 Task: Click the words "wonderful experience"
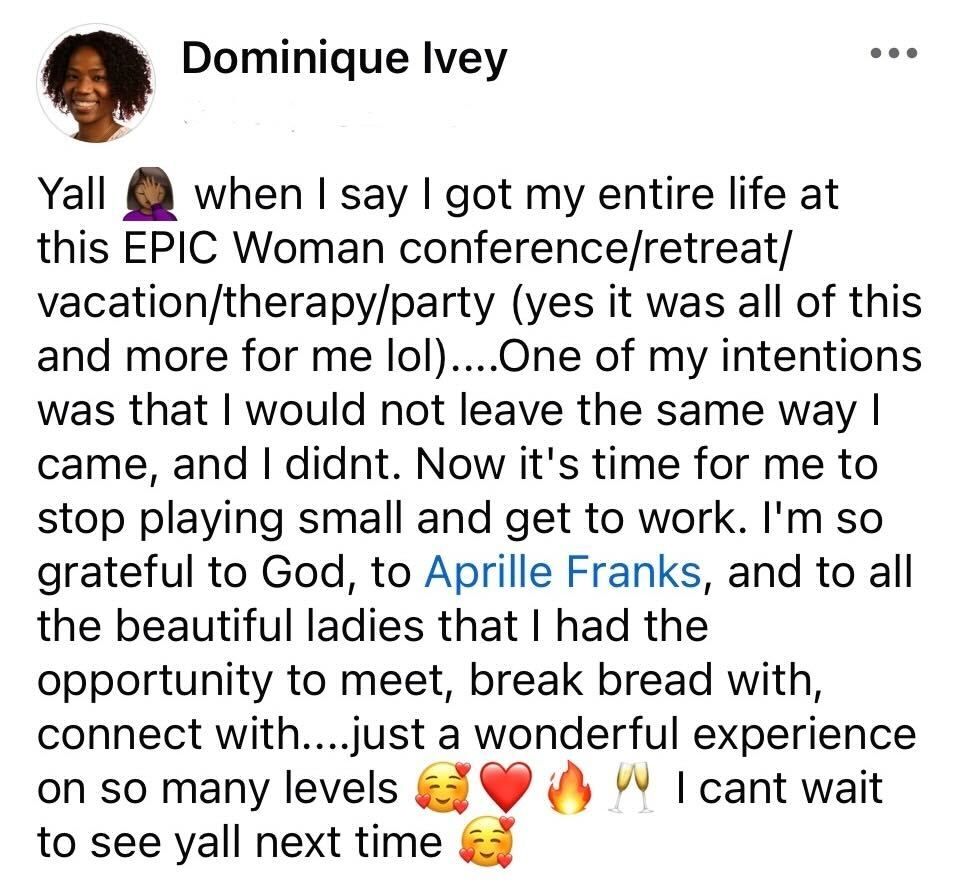[x=696, y=735]
